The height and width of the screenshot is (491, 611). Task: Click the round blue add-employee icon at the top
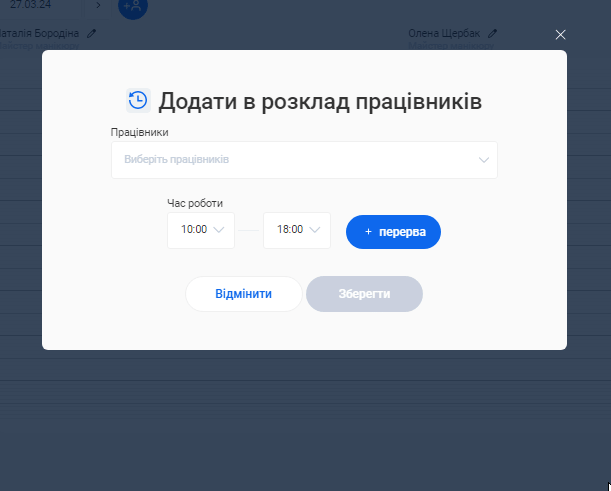click(132, 6)
